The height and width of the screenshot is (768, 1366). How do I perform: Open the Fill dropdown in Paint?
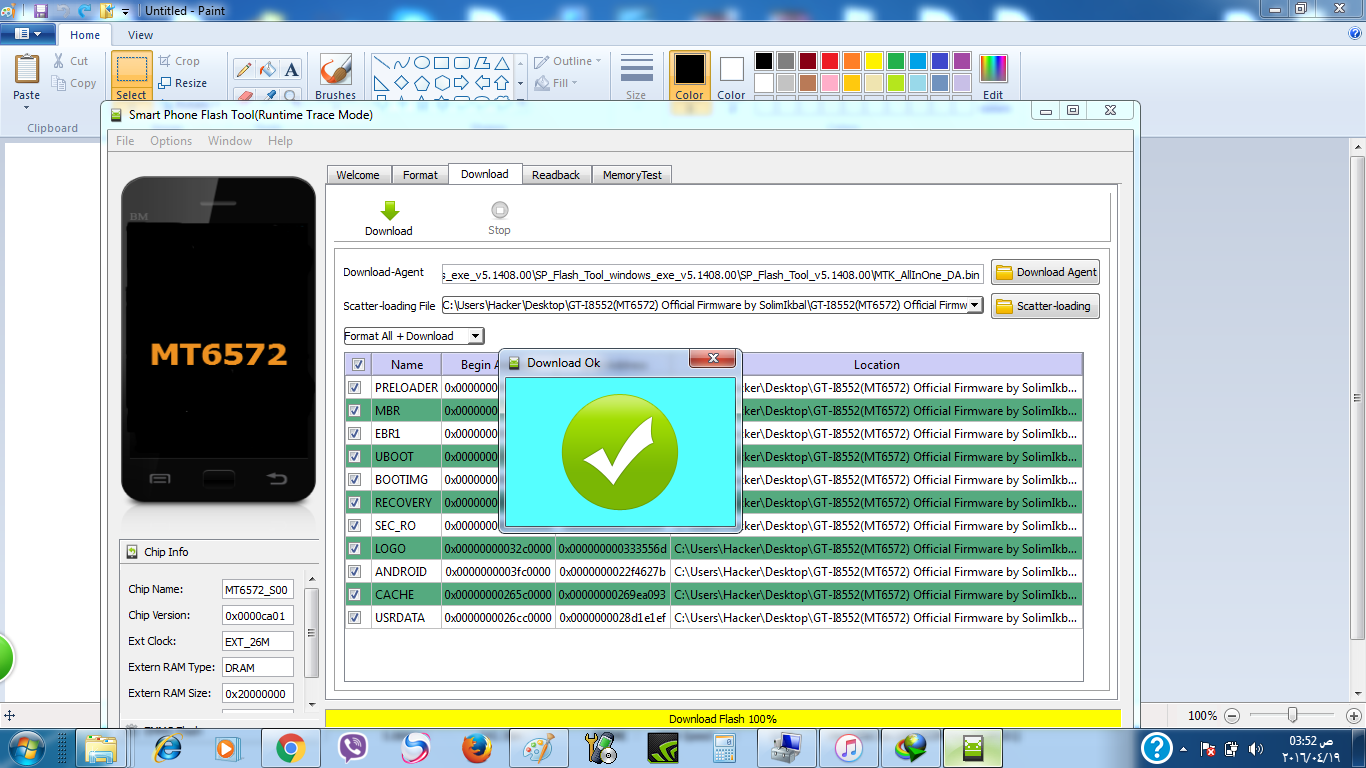coord(556,83)
